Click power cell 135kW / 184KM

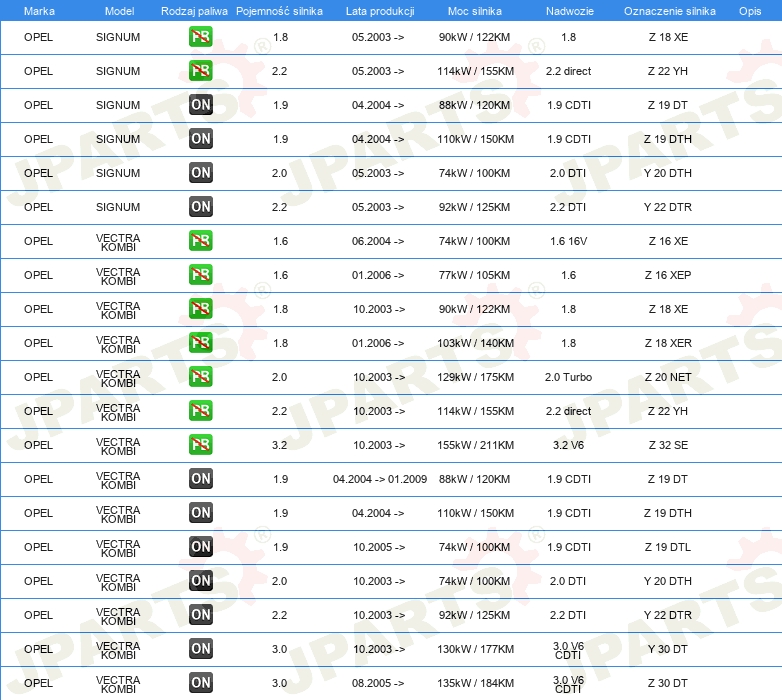pos(475,683)
